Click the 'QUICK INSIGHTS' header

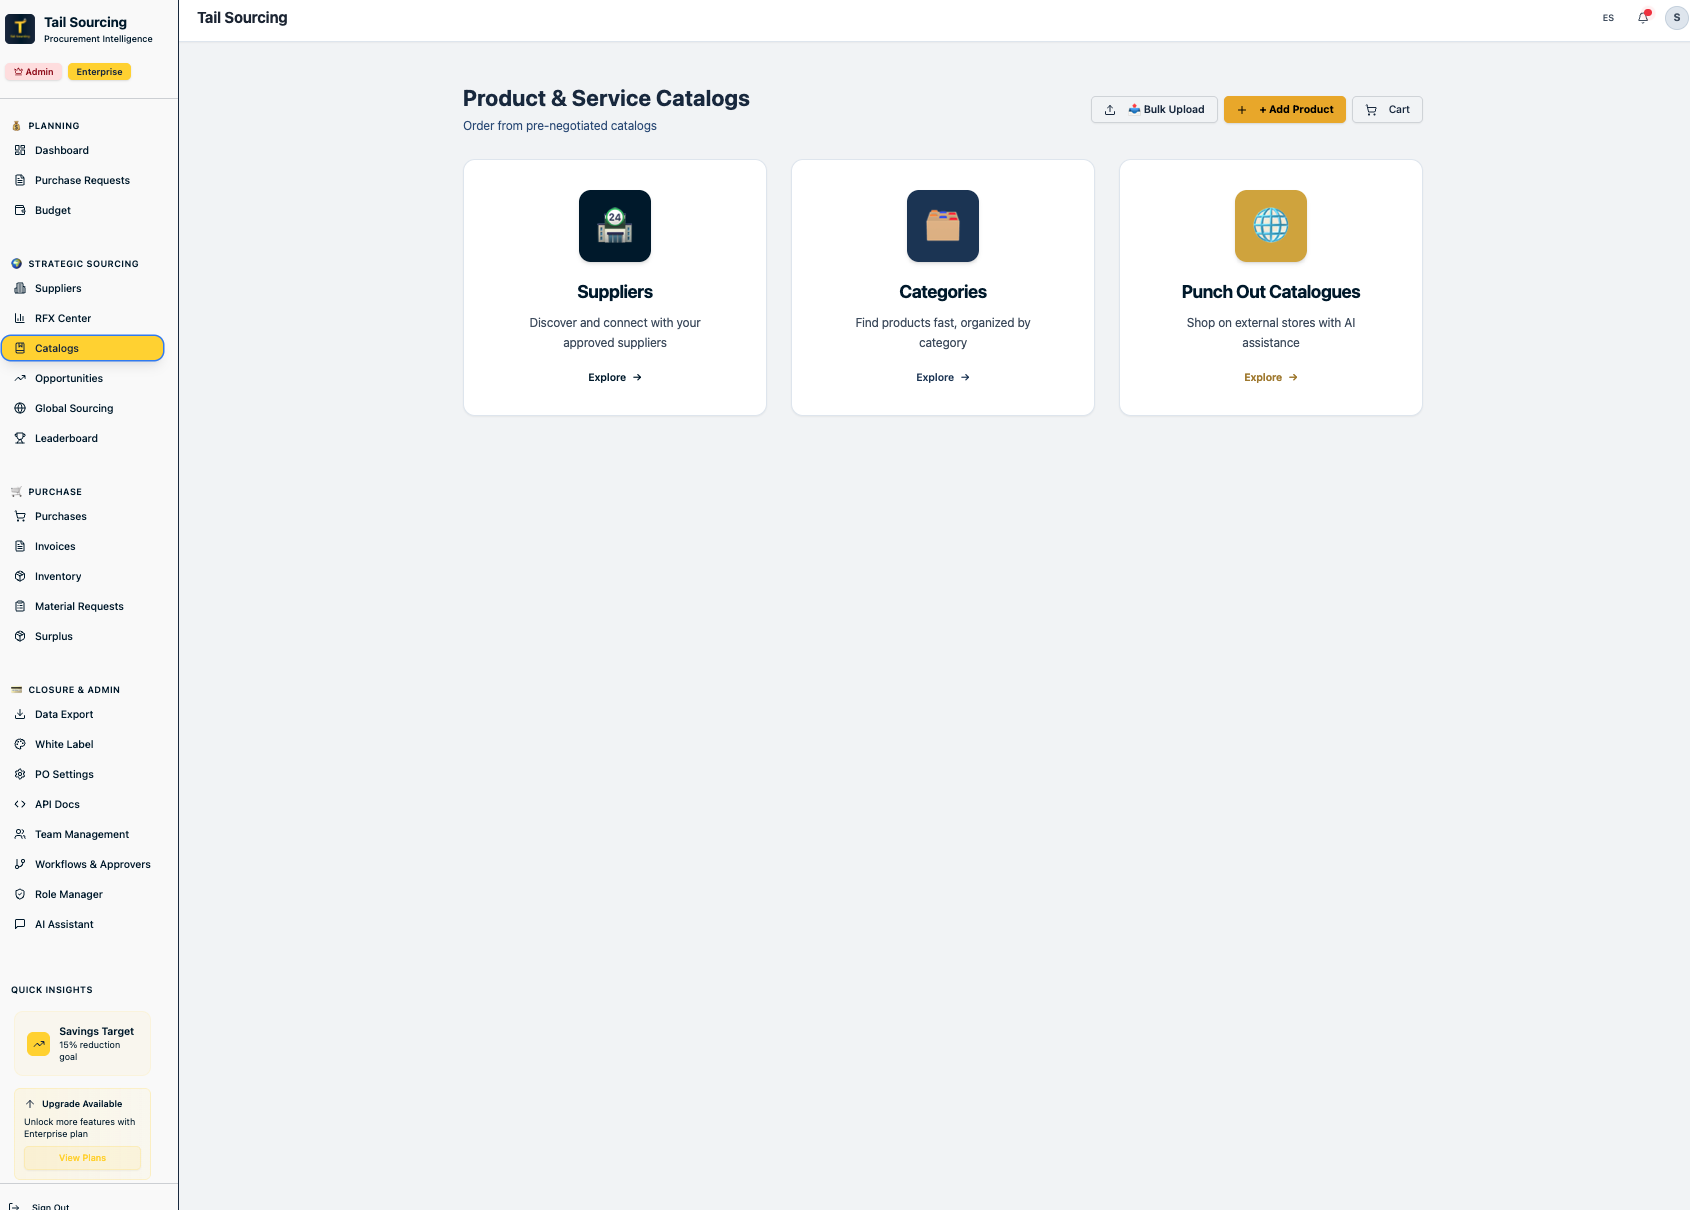point(52,990)
